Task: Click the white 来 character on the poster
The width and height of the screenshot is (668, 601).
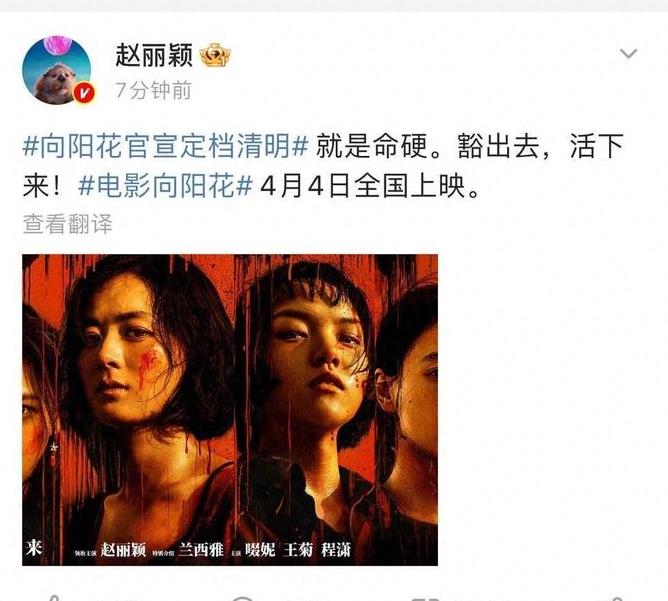Action: (x=34, y=548)
